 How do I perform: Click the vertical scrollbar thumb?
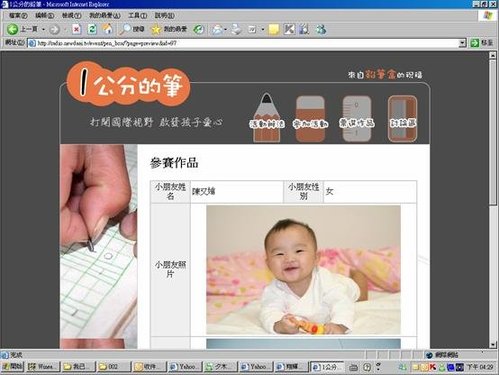pos(493,132)
